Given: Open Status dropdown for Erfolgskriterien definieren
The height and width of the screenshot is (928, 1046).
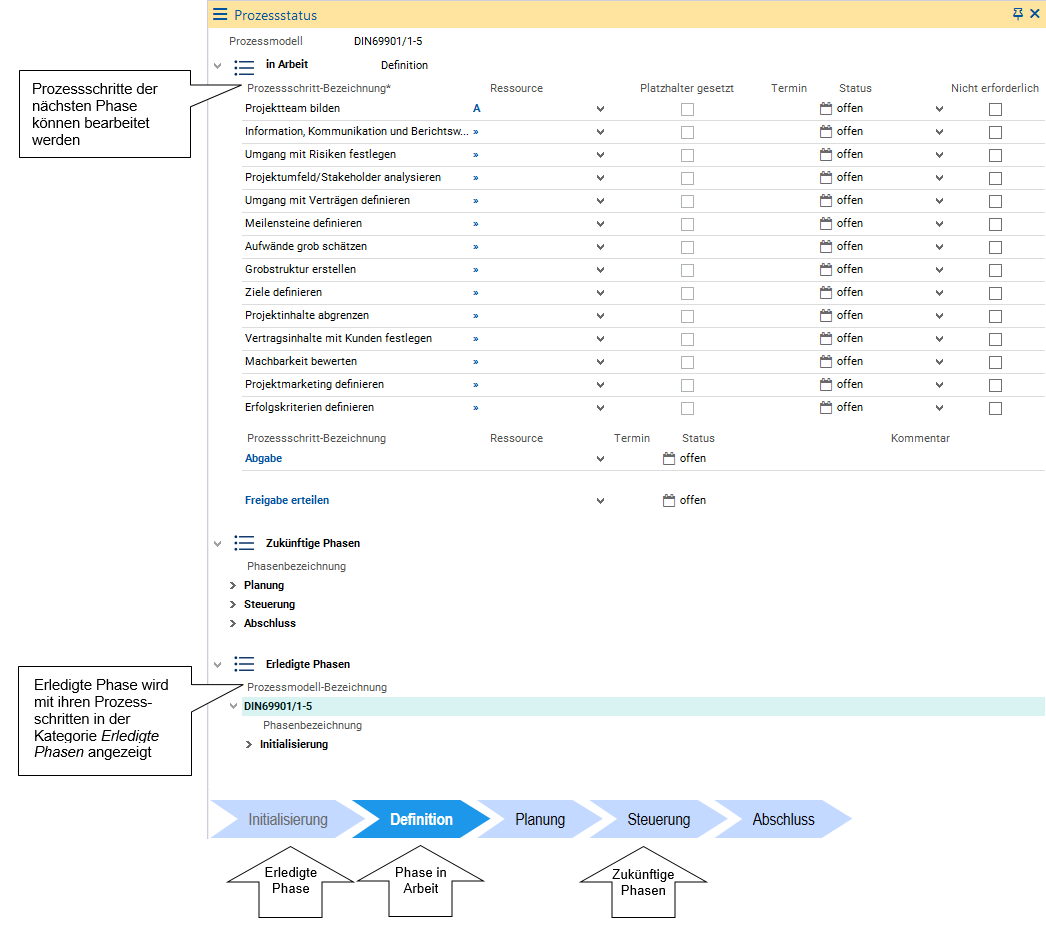Looking at the screenshot, I should coord(939,408).
